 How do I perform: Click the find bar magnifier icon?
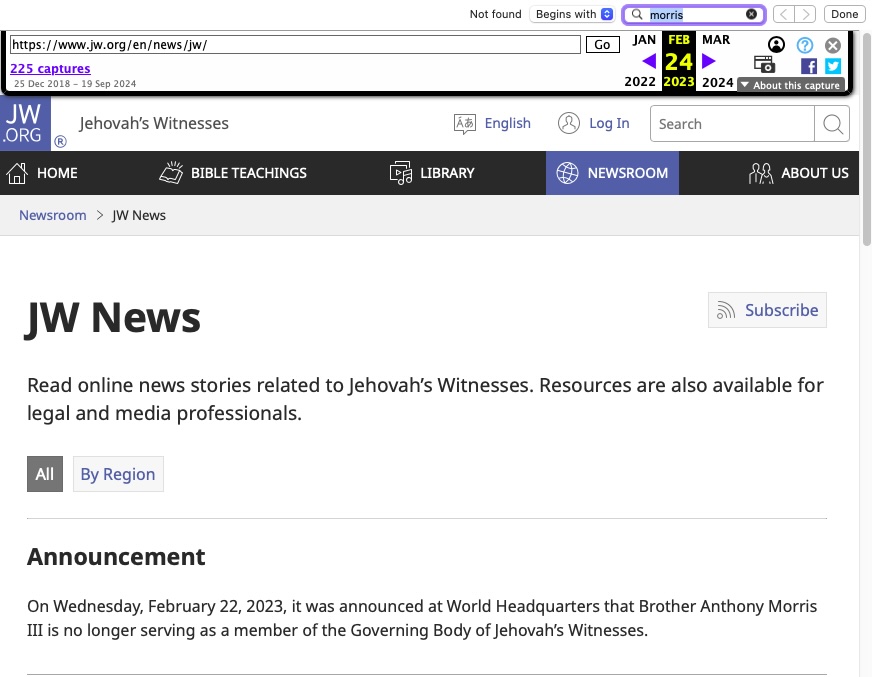(637, 14)
